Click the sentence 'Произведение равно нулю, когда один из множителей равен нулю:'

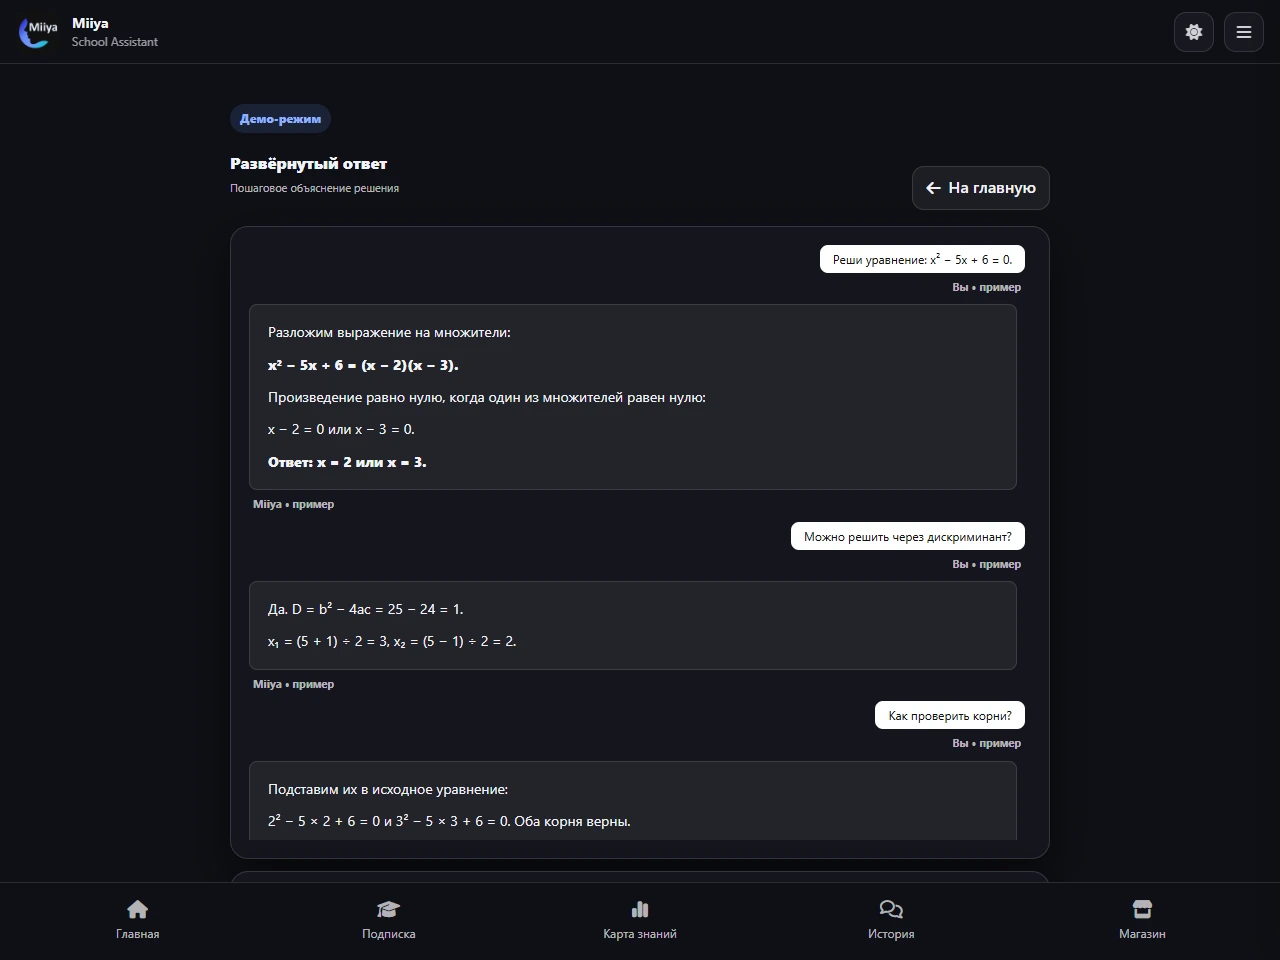click(487, 398)
